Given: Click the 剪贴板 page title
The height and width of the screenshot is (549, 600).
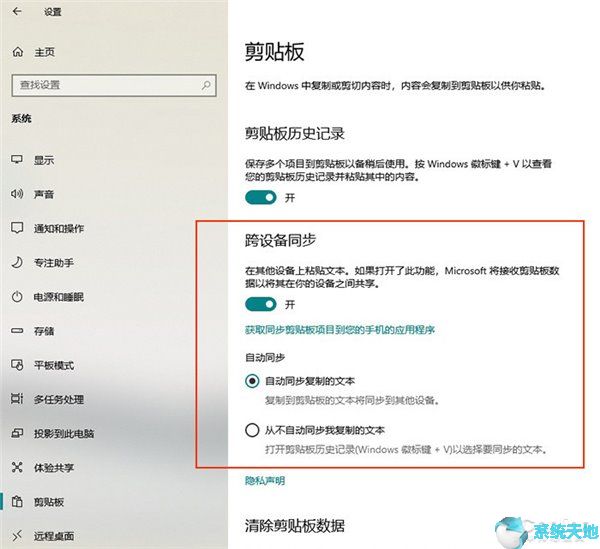Looking at the screenshot, I should click(x=274, y=51).
